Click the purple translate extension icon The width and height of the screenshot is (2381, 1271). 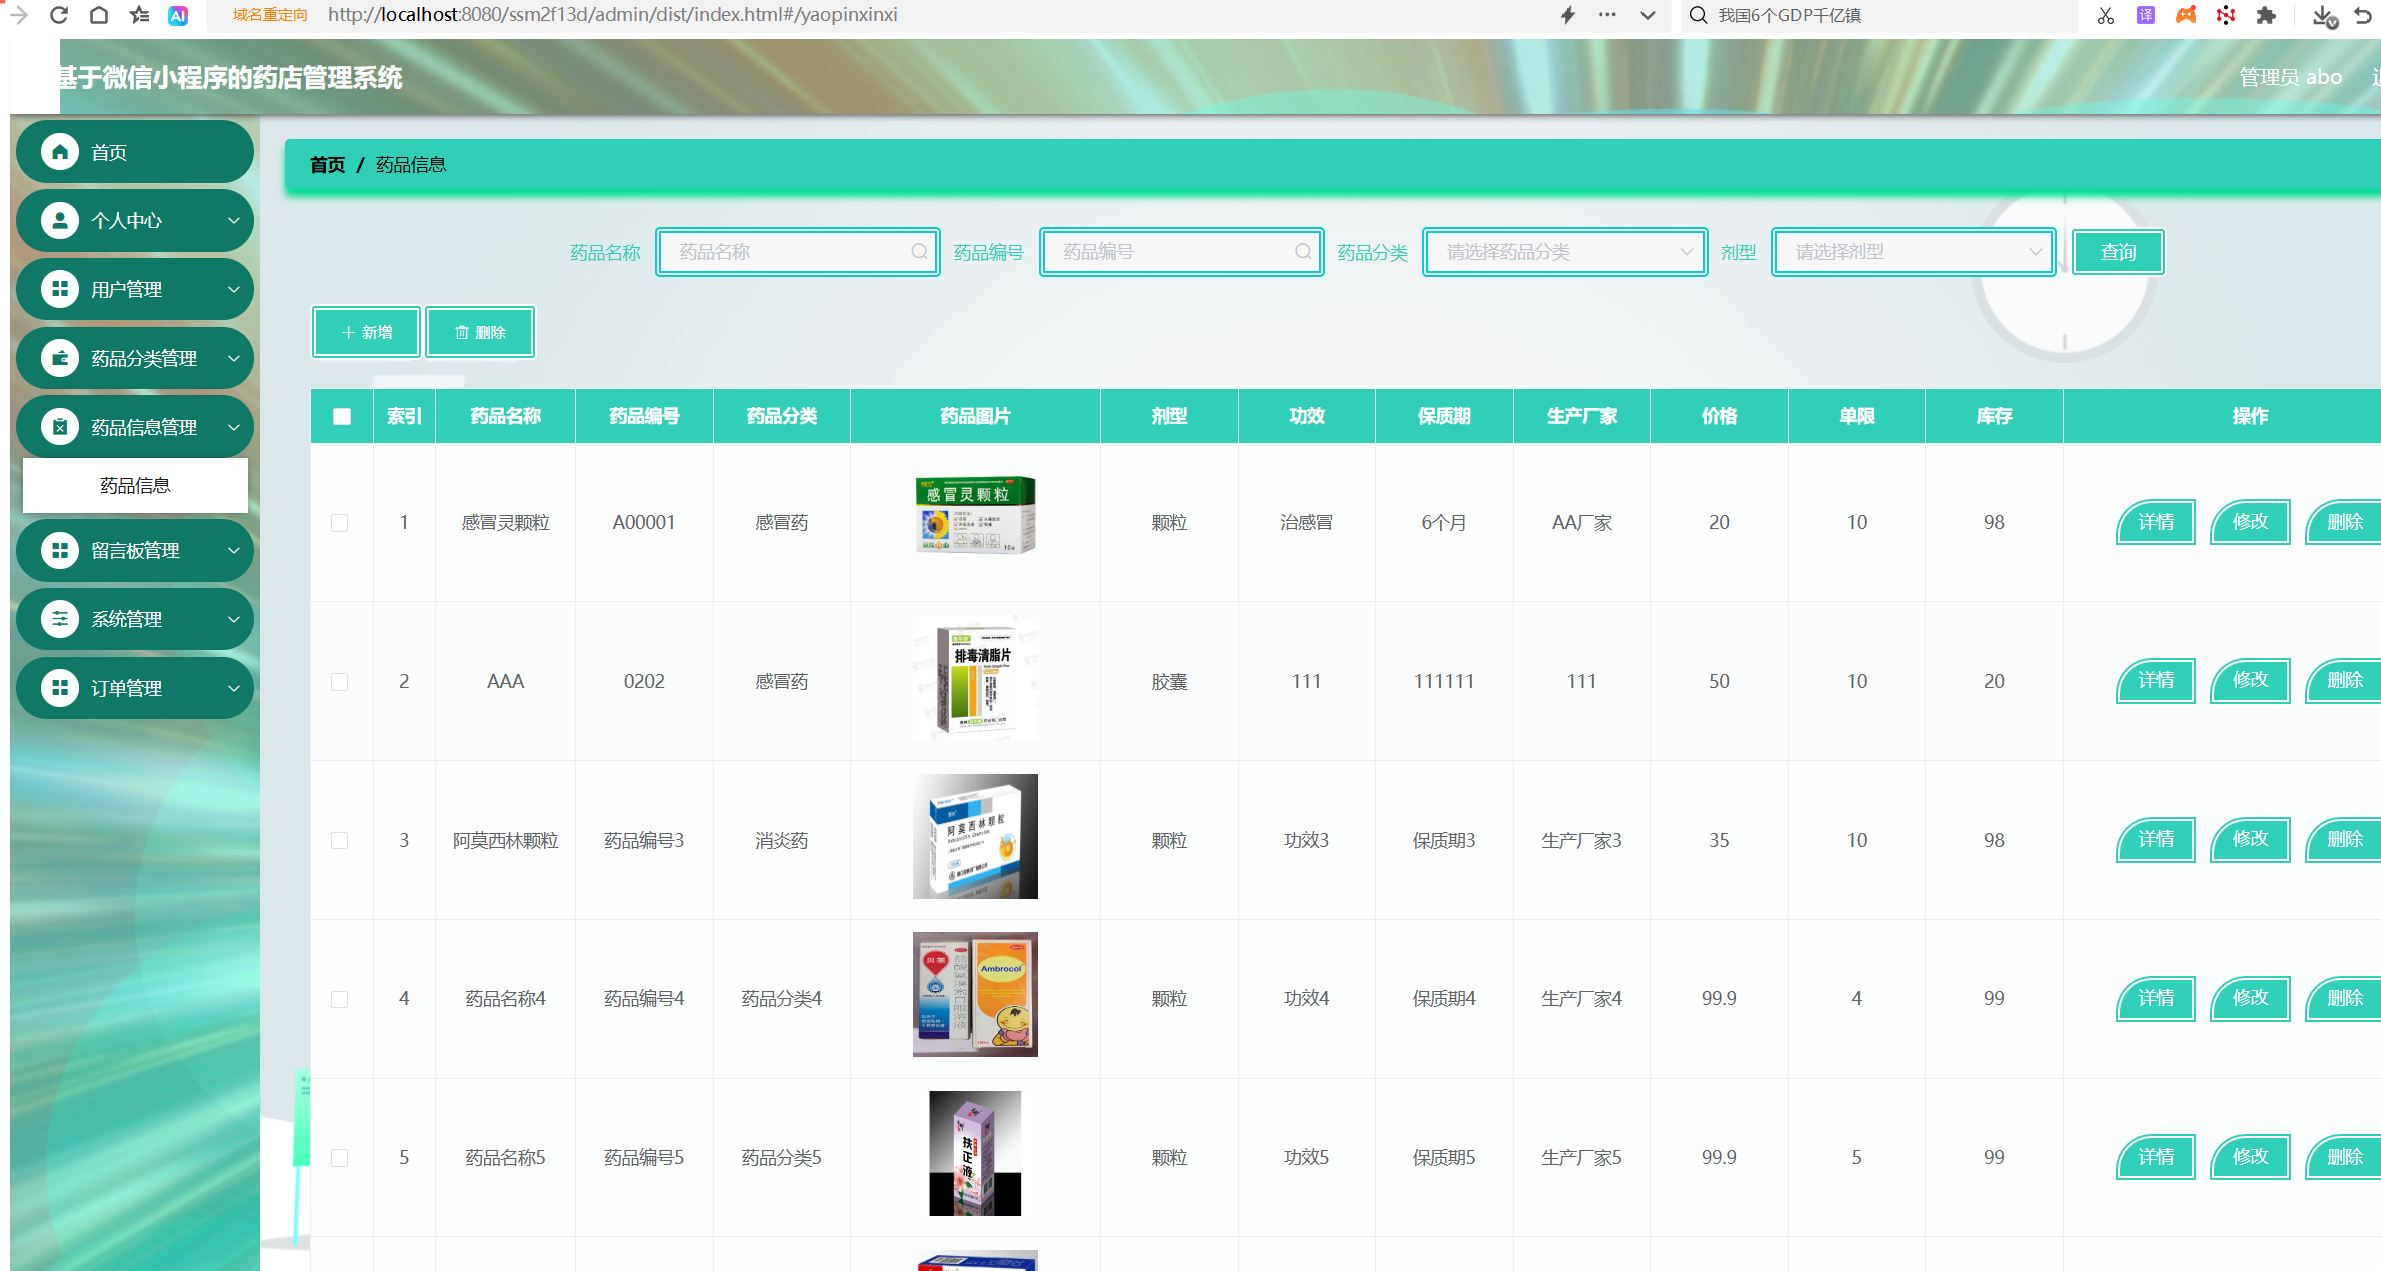tap(2146, 15)
